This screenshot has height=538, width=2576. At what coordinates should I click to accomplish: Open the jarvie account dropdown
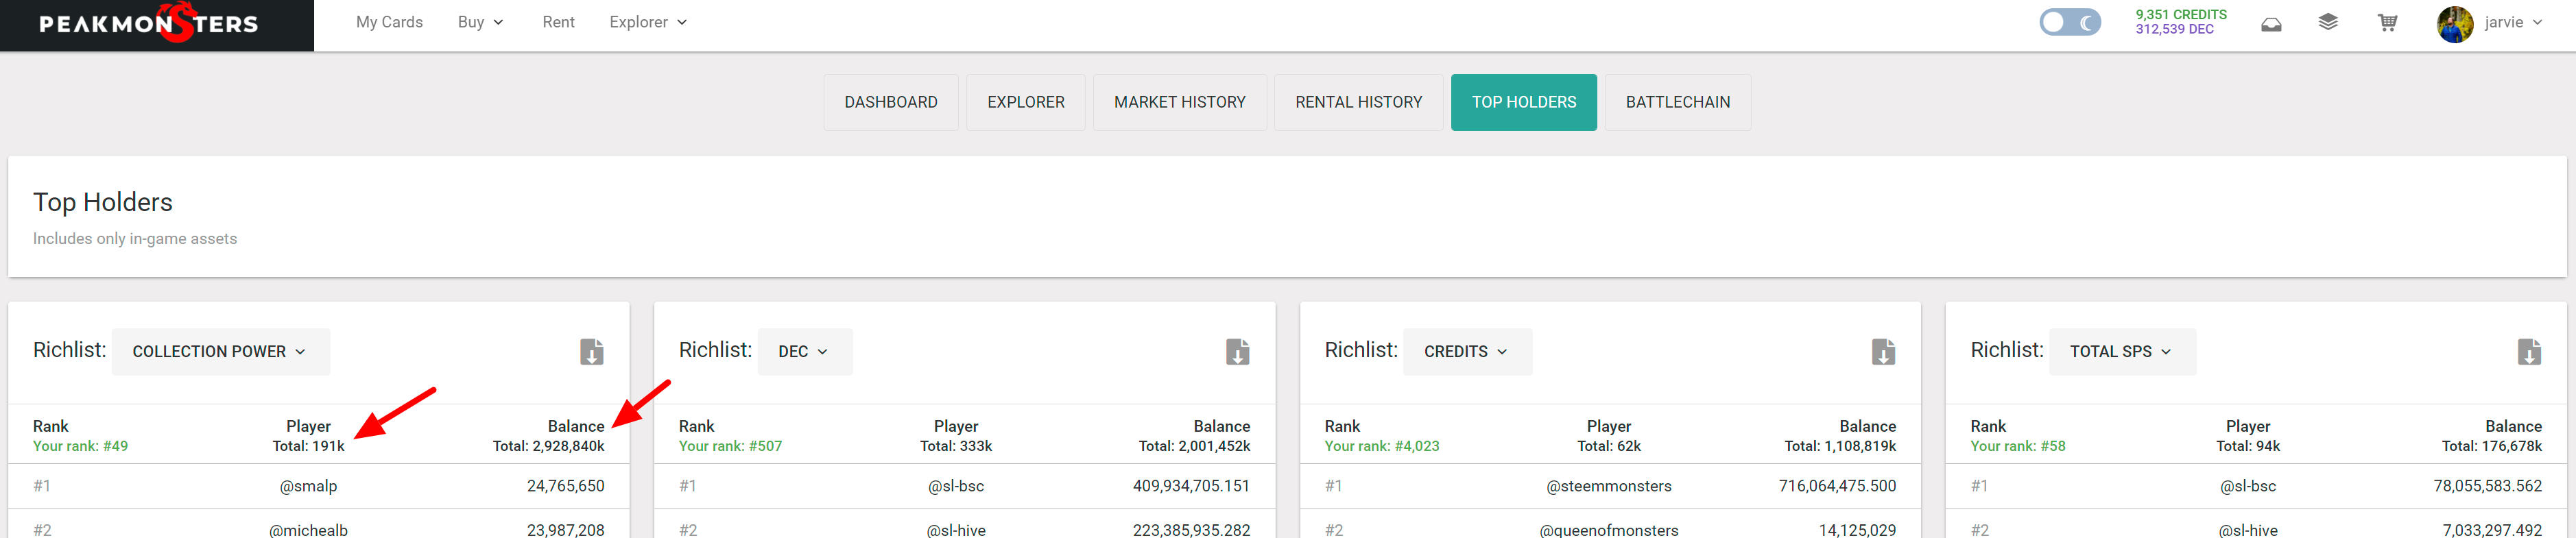click(x=2513, y=22)
